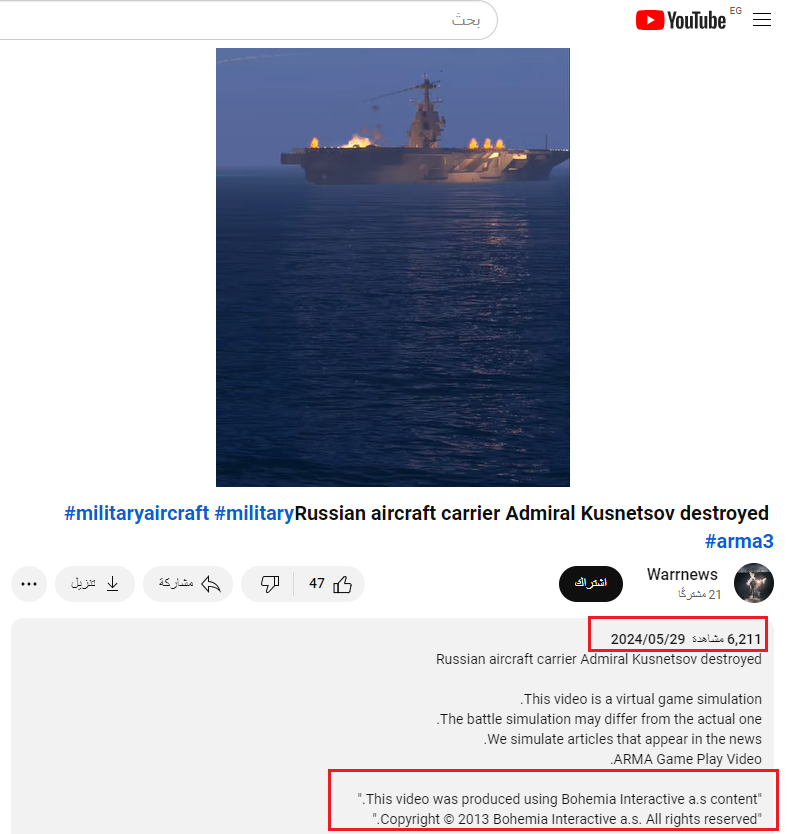Click the video title text
The width and height of the screenshot is (796, 834).
pyautogui.click(x=531, y=513)
